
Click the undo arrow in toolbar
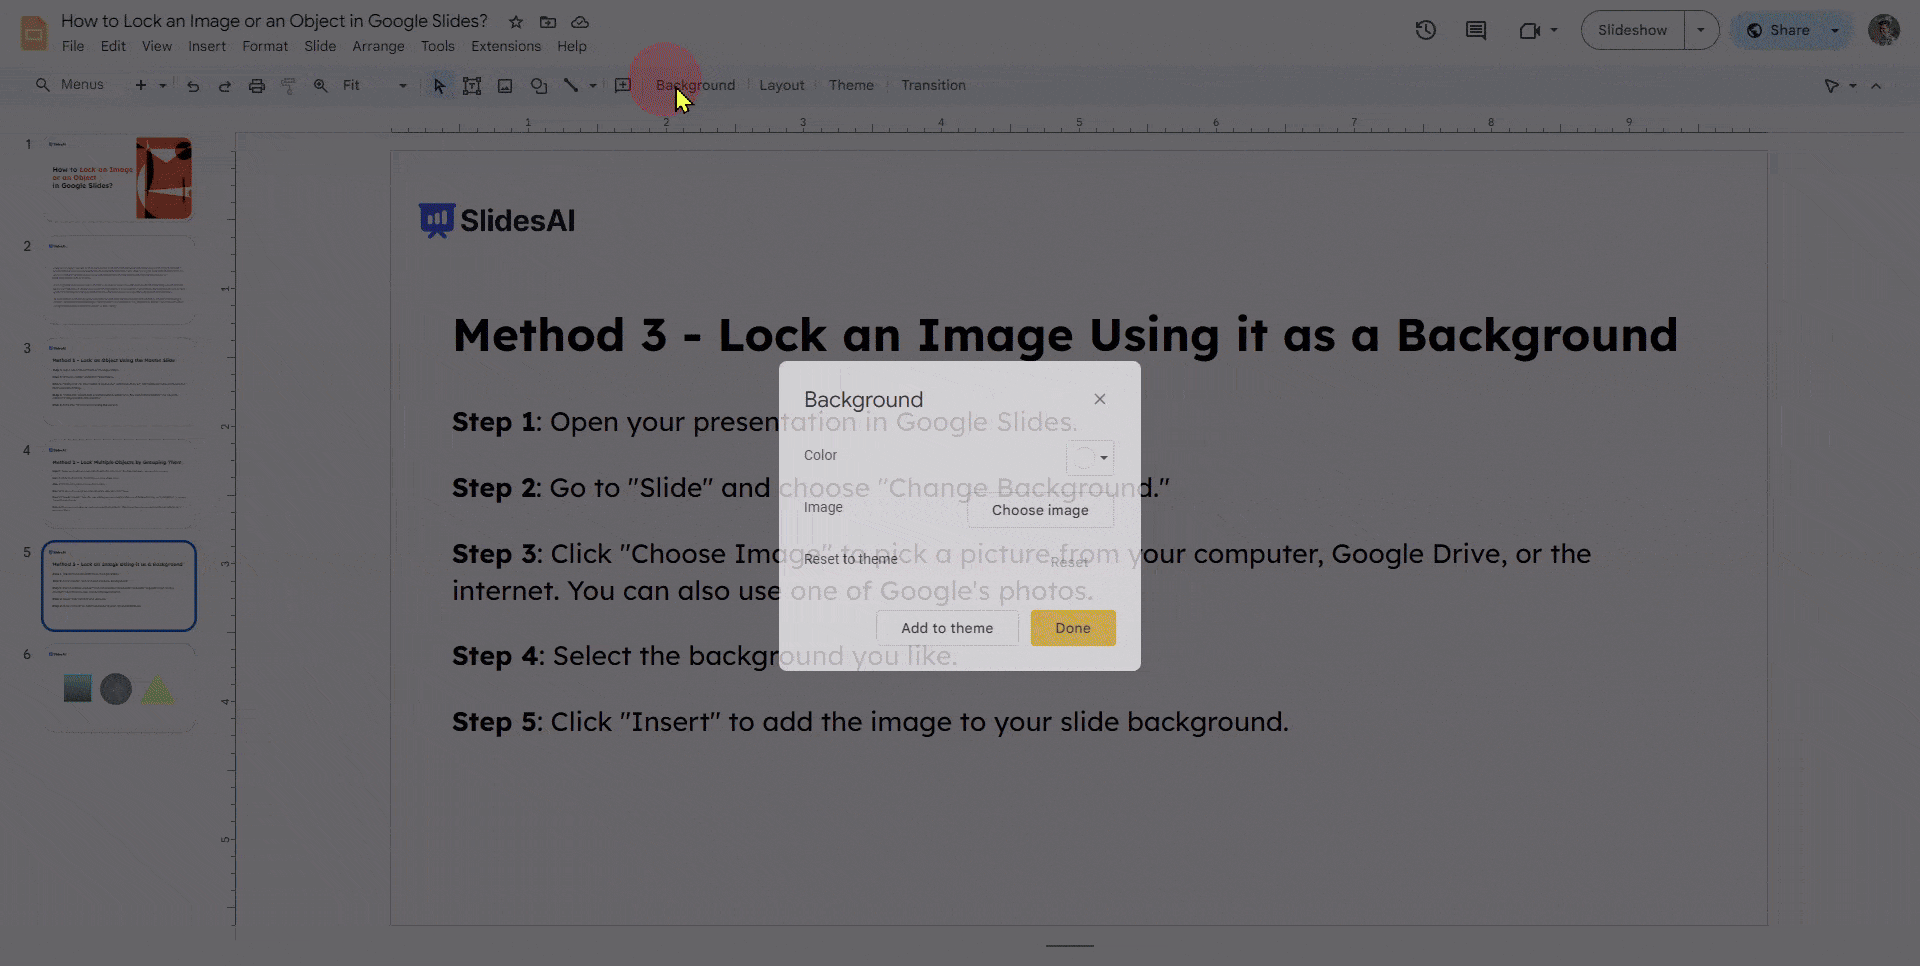click(x=193, y=86)
